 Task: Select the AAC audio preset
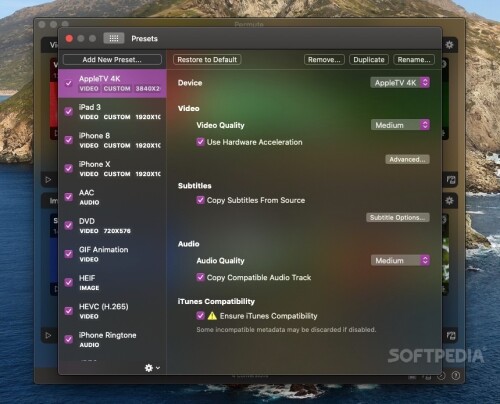tap(112, 197)
